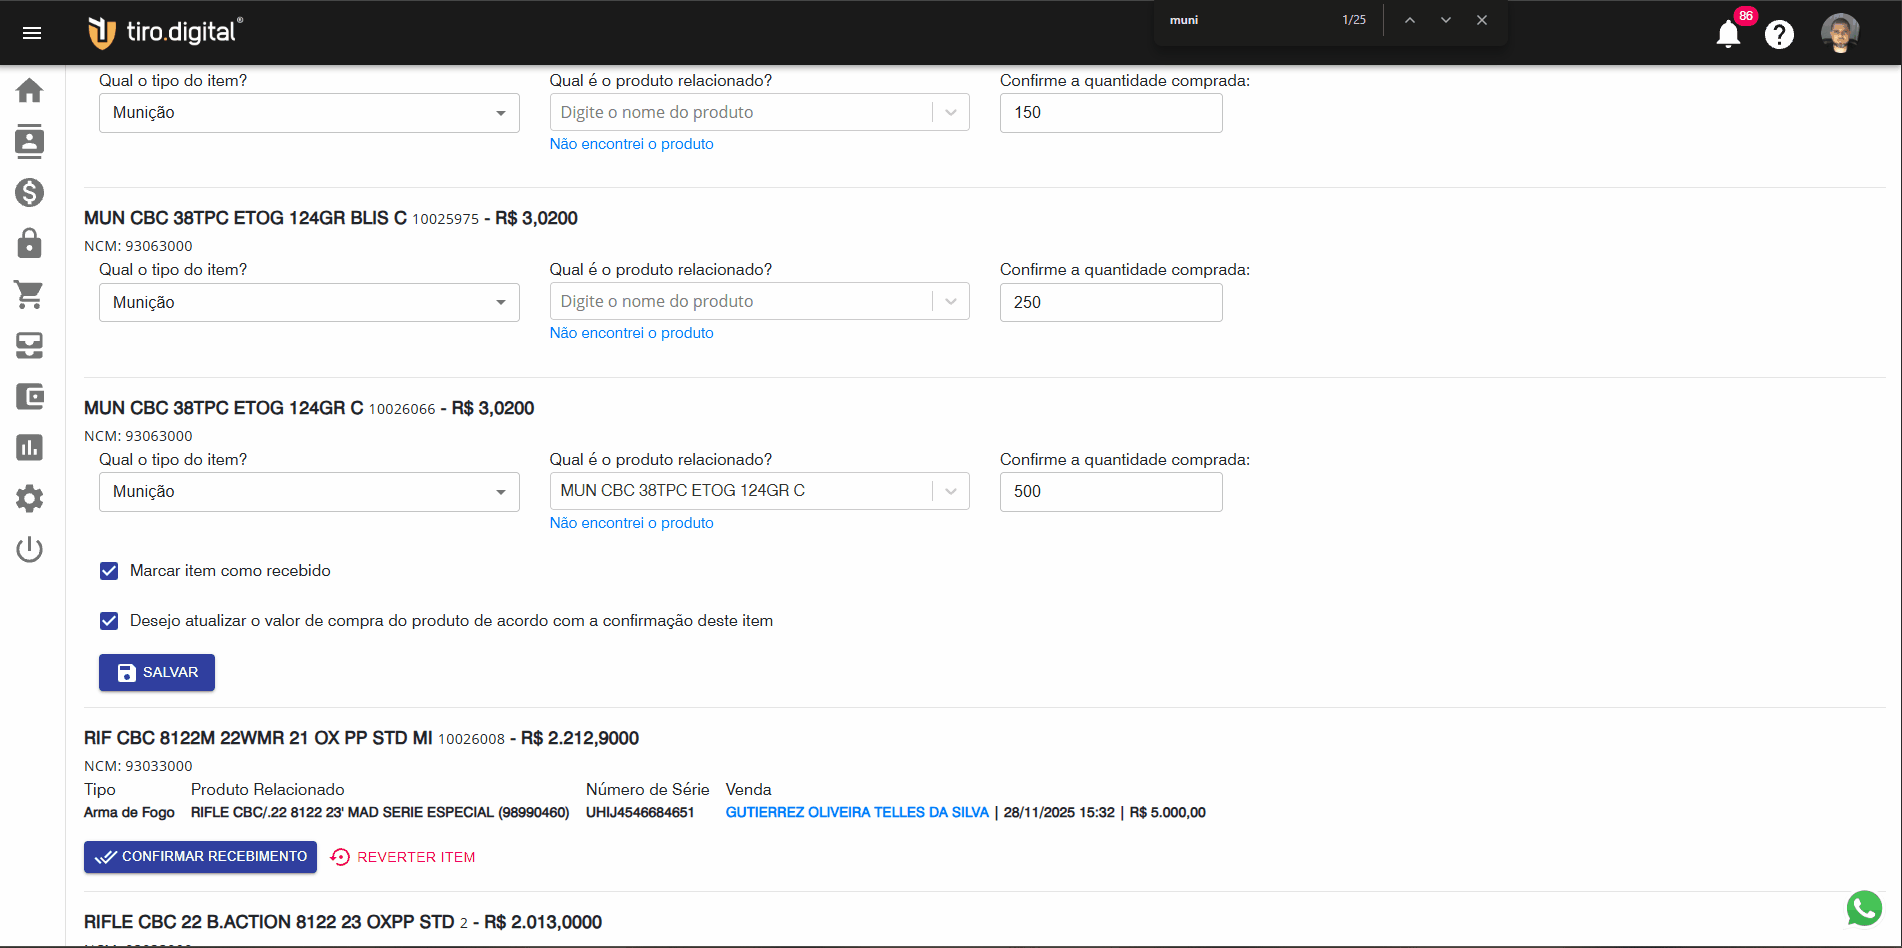Click the help question mark icon

[1779, 35]
